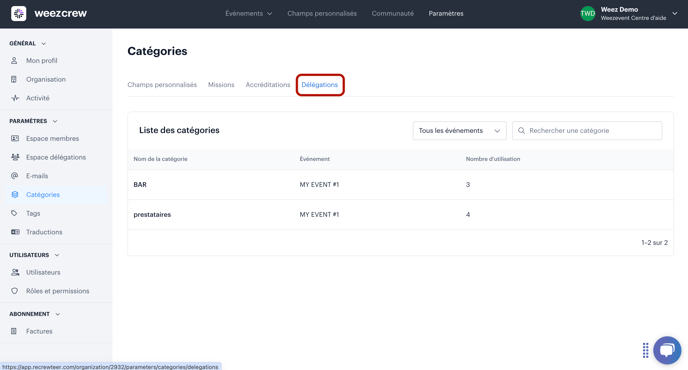Click the Catégories stack icon
Image resolution: width=688 pixels, height=370 pixels.
click(15, 194)
